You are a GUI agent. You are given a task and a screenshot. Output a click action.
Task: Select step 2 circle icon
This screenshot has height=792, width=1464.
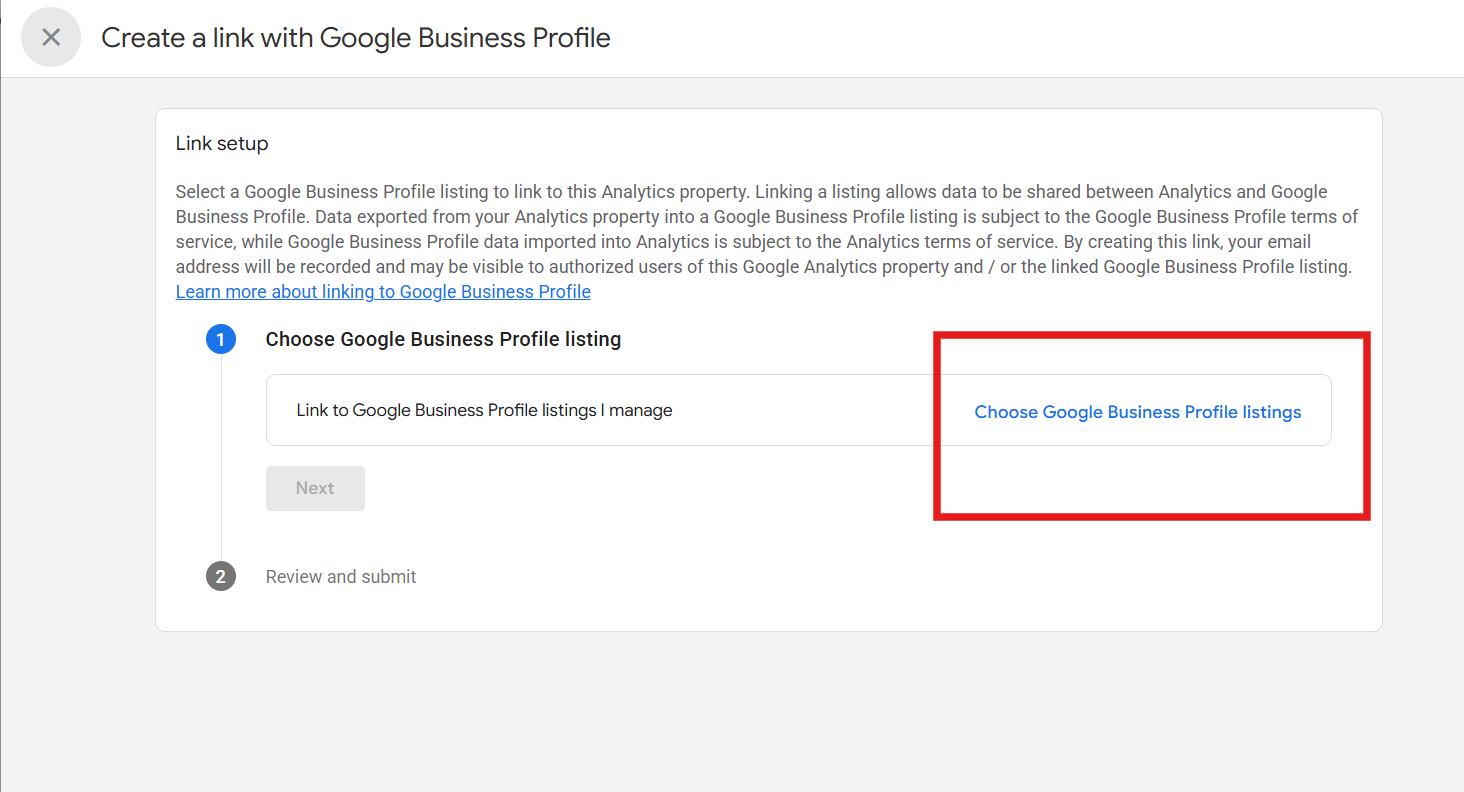pos(221,577)
